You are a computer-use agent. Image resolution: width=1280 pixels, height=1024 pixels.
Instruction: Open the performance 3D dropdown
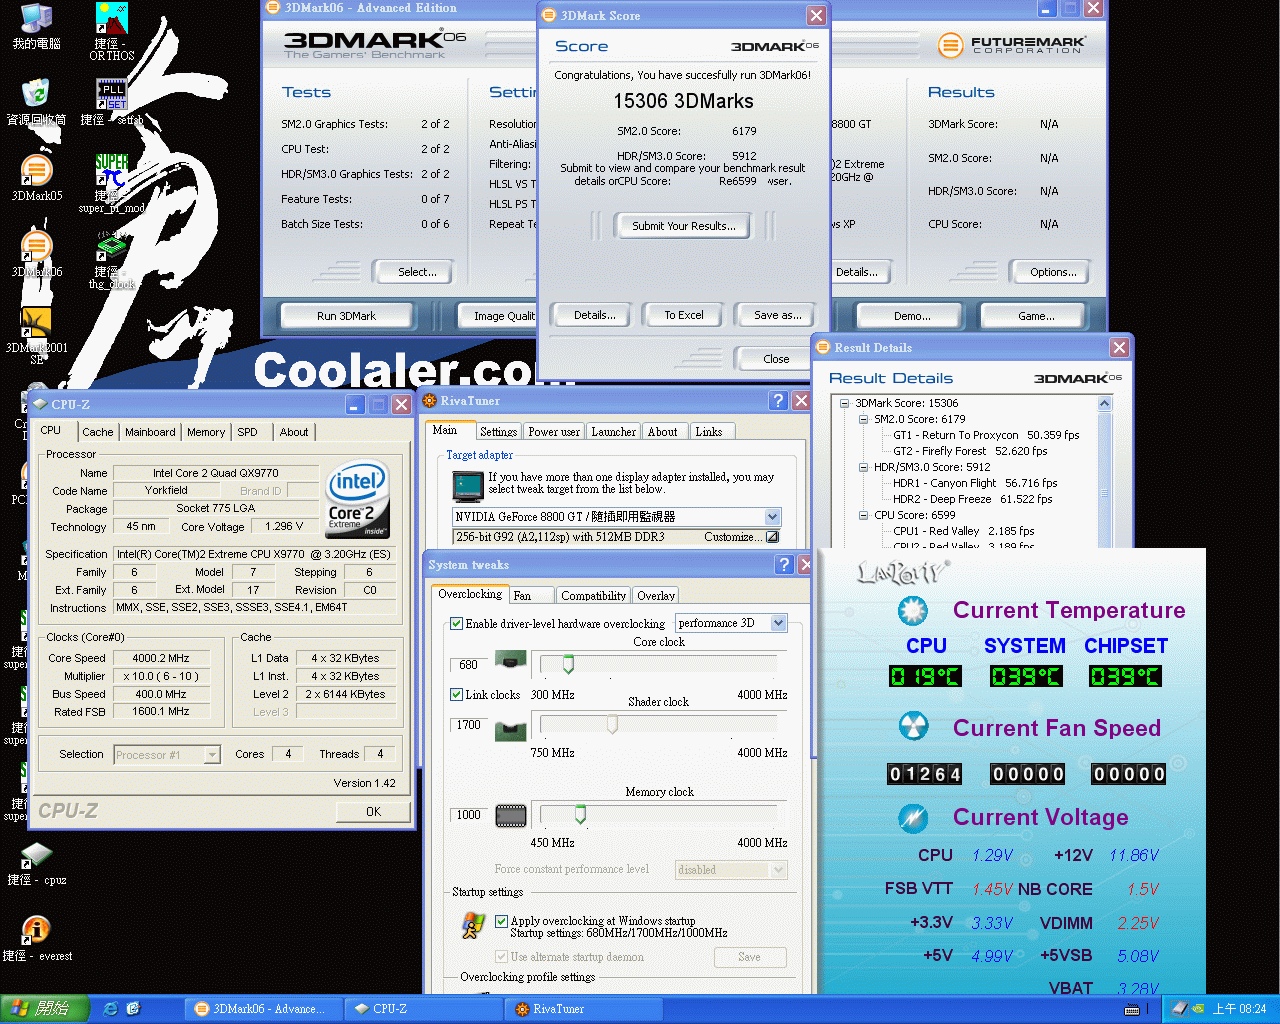[x=778, y=623]
